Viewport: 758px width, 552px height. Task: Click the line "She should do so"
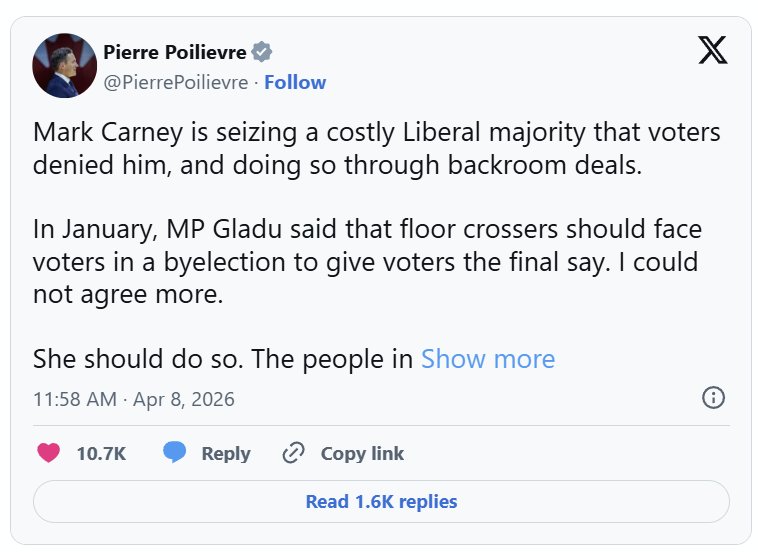click(x=222, y=359)
